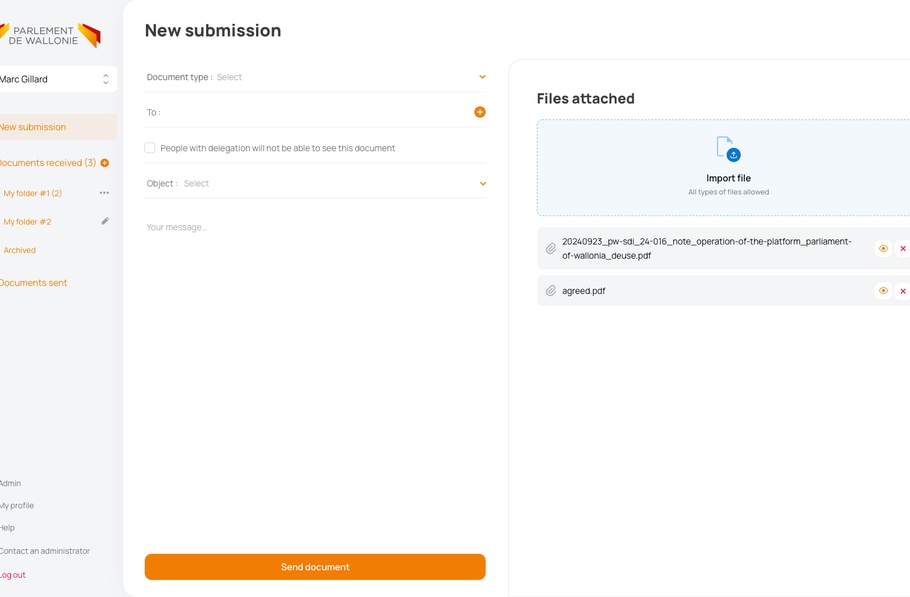Preview agreed.pdf with the eye icon
The height and width of the screenshot is (597, 910).
[883, 291]
